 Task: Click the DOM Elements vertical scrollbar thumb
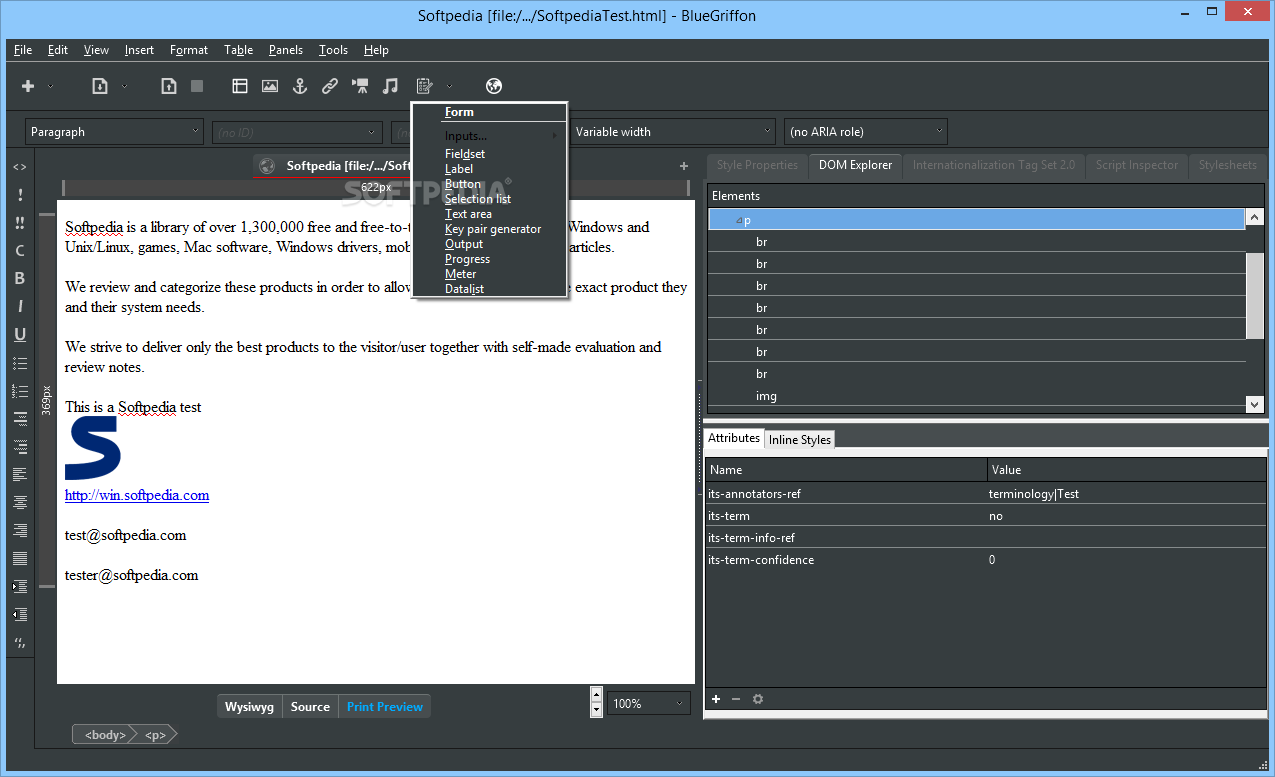[1255, 296]
